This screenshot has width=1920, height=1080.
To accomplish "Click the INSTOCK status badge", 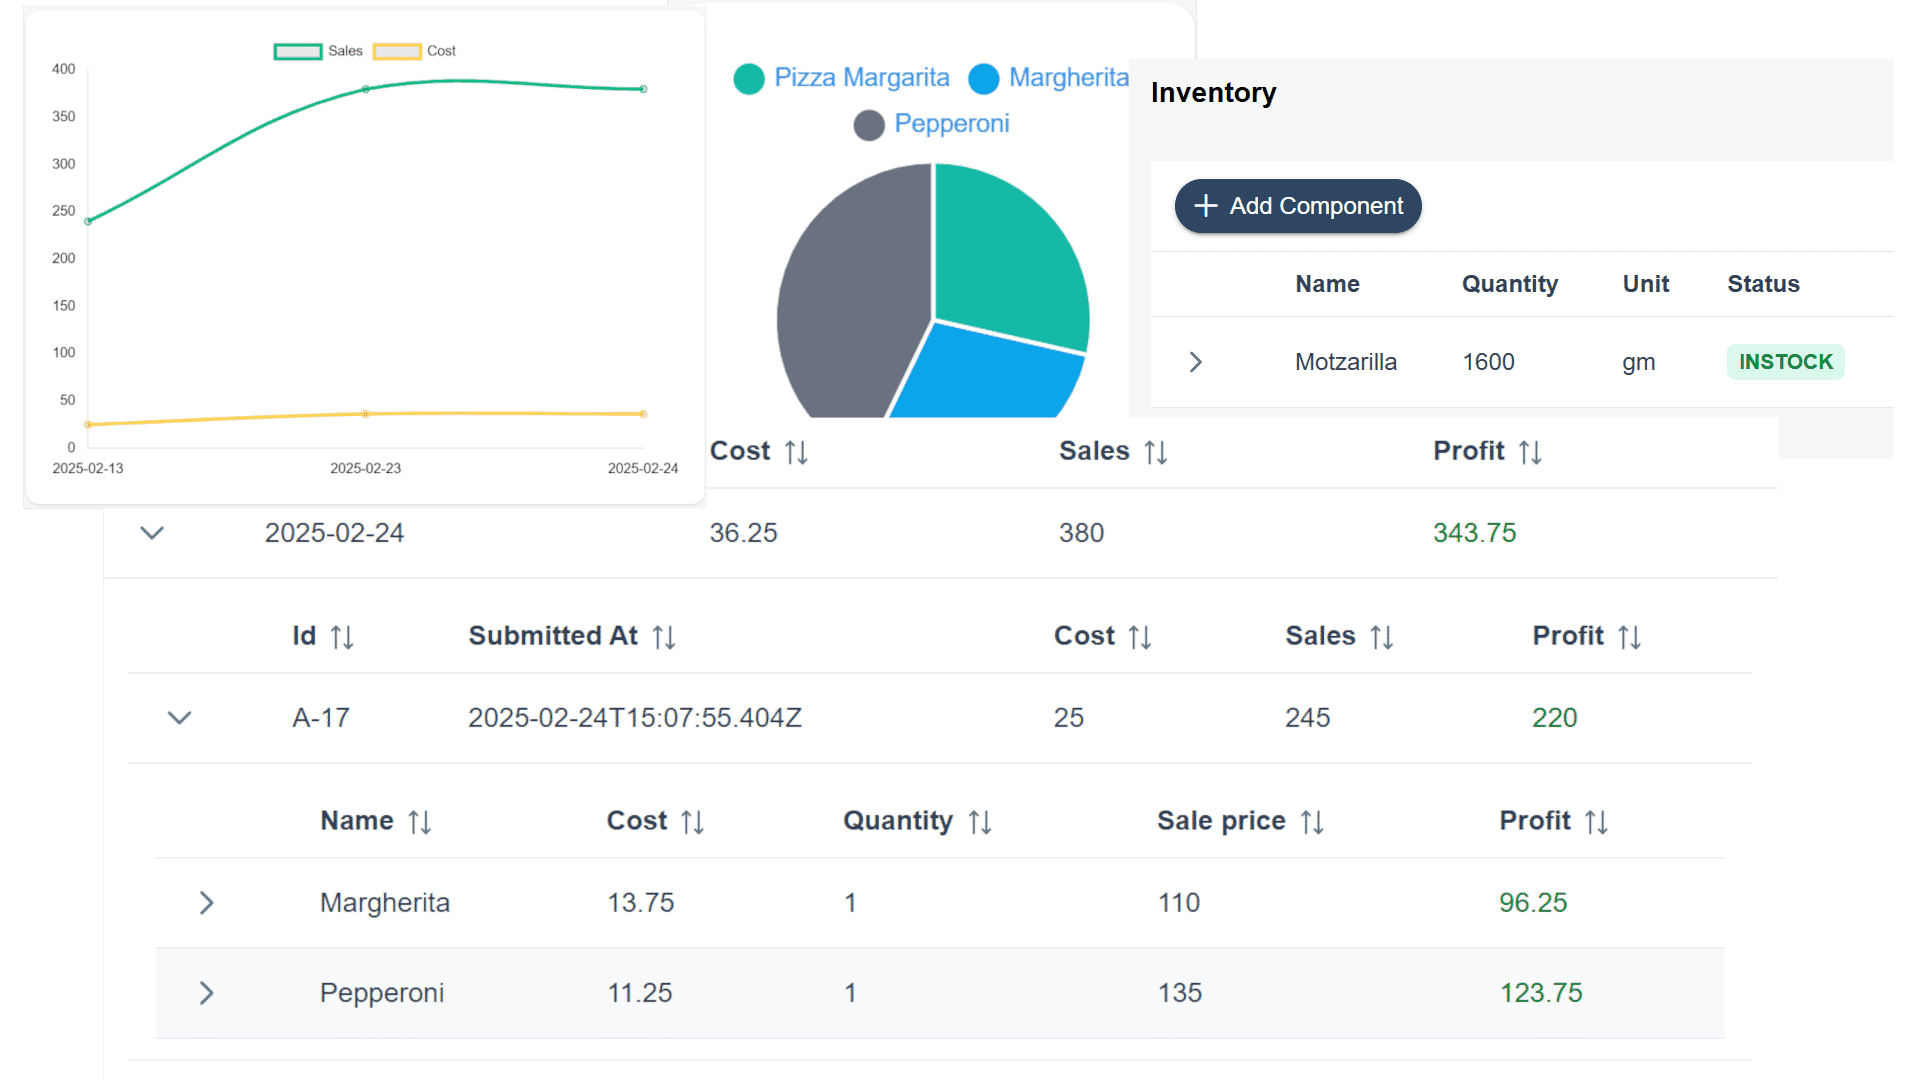I will pos(1785,362).
